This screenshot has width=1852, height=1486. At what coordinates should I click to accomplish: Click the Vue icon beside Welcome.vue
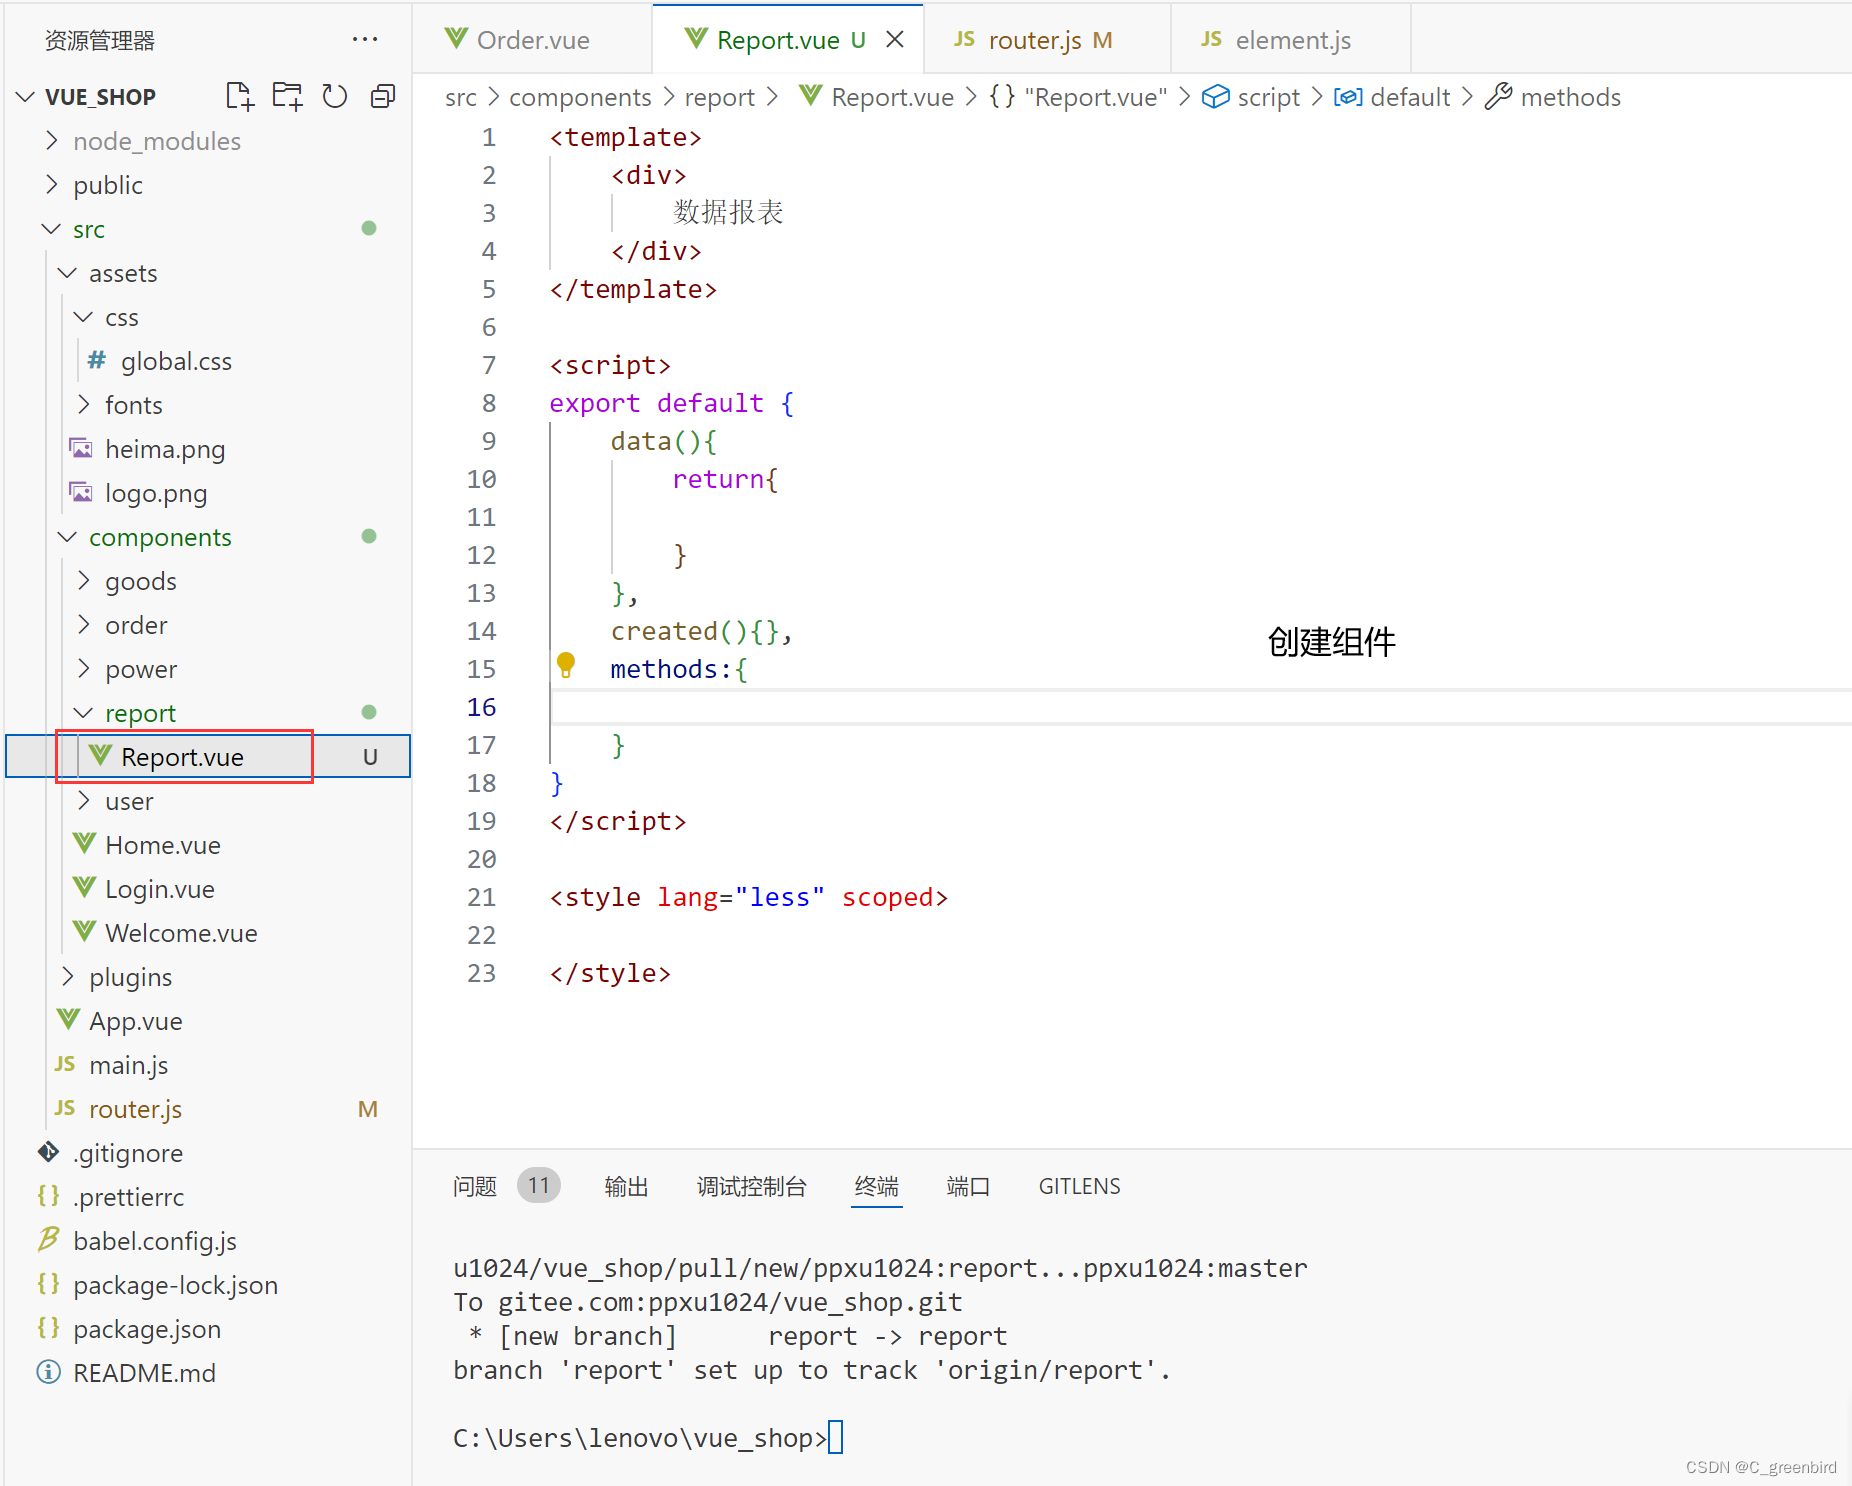pyautogui.click(x=84, y=932)
